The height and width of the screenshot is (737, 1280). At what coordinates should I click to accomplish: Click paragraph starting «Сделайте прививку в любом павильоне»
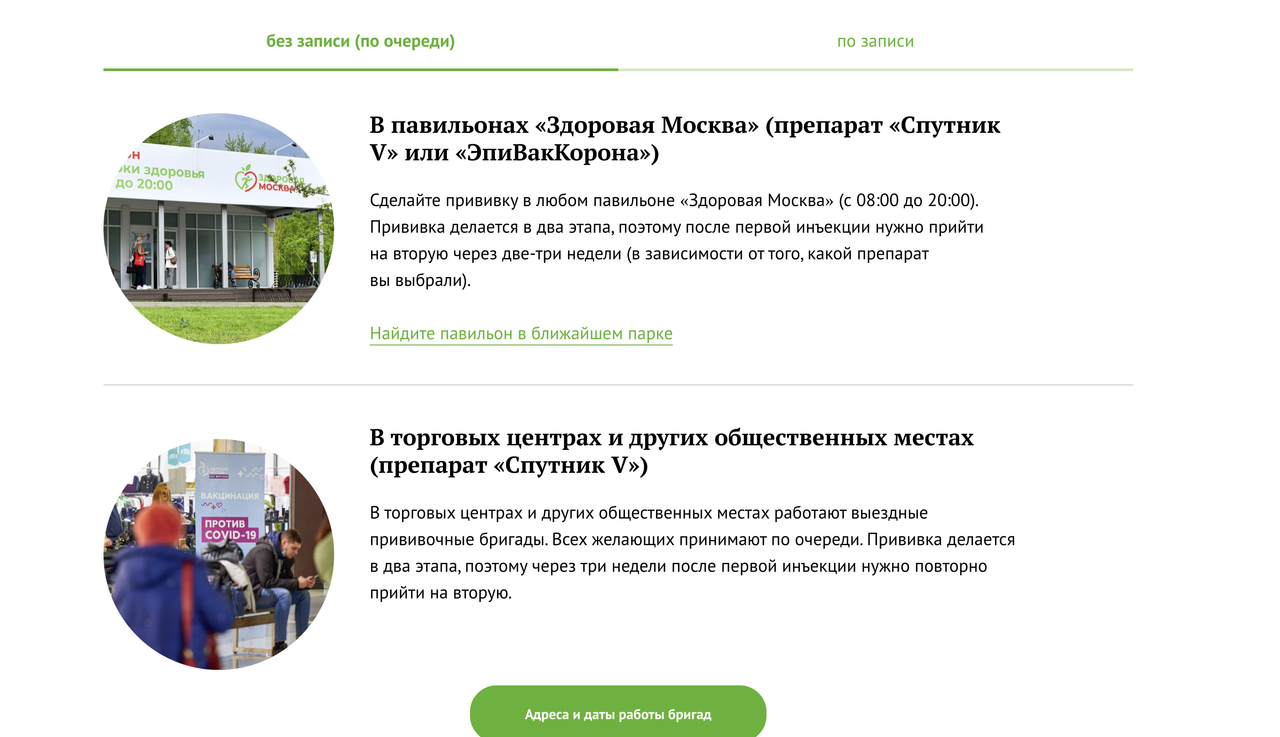(677, 240)
